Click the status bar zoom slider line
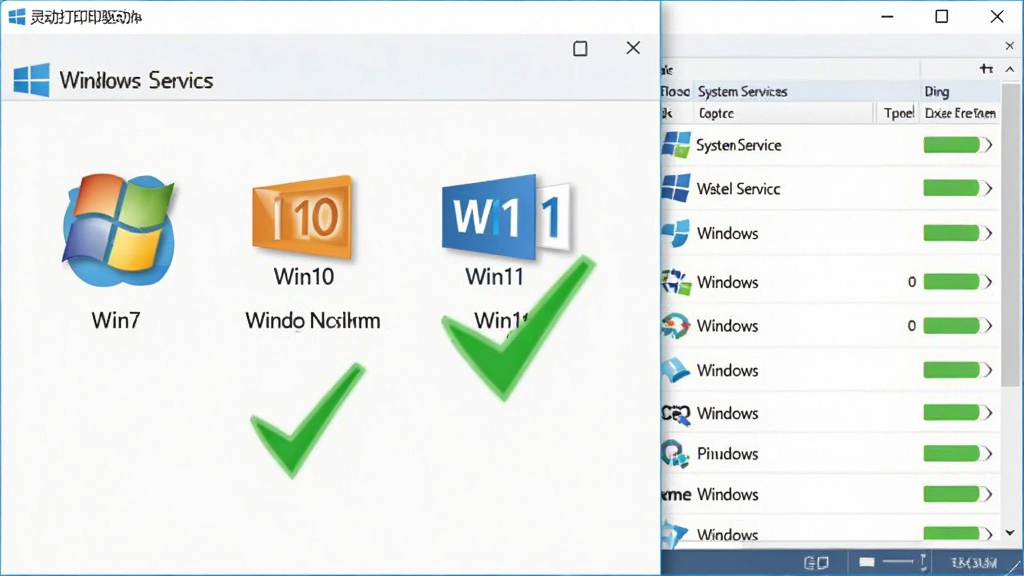This screenshot has height=576, width=1024. pos(898,562)
